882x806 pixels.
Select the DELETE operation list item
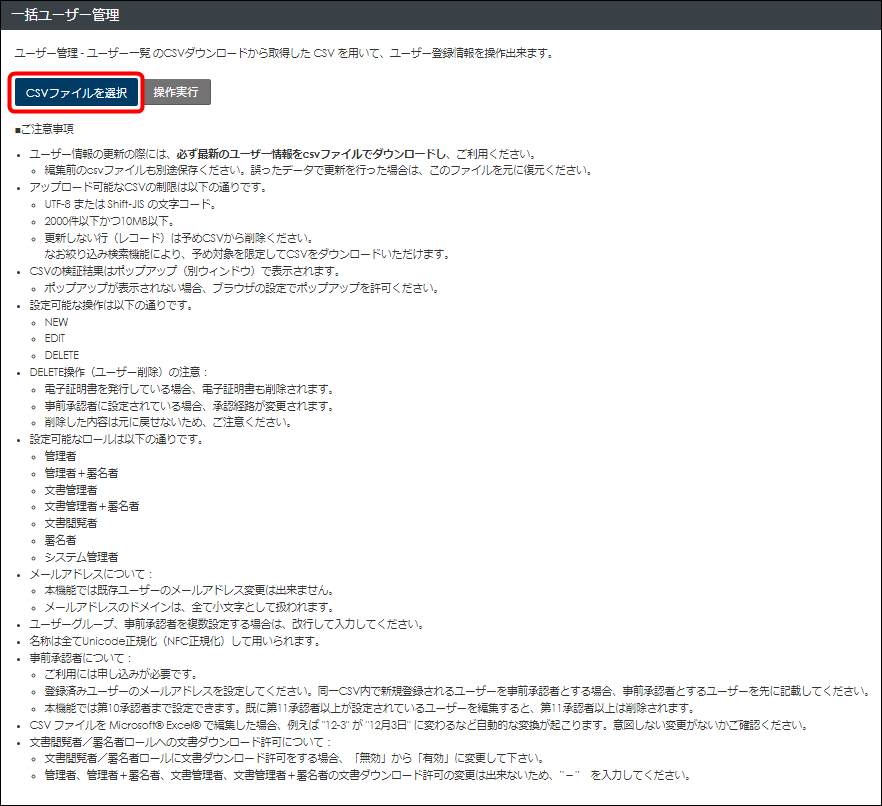[61, 355]
